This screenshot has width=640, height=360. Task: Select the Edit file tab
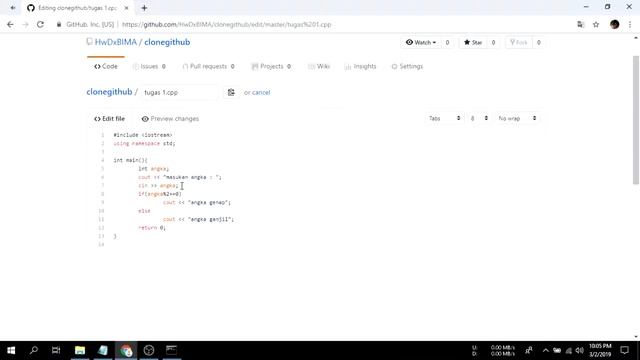click(109, 119)
